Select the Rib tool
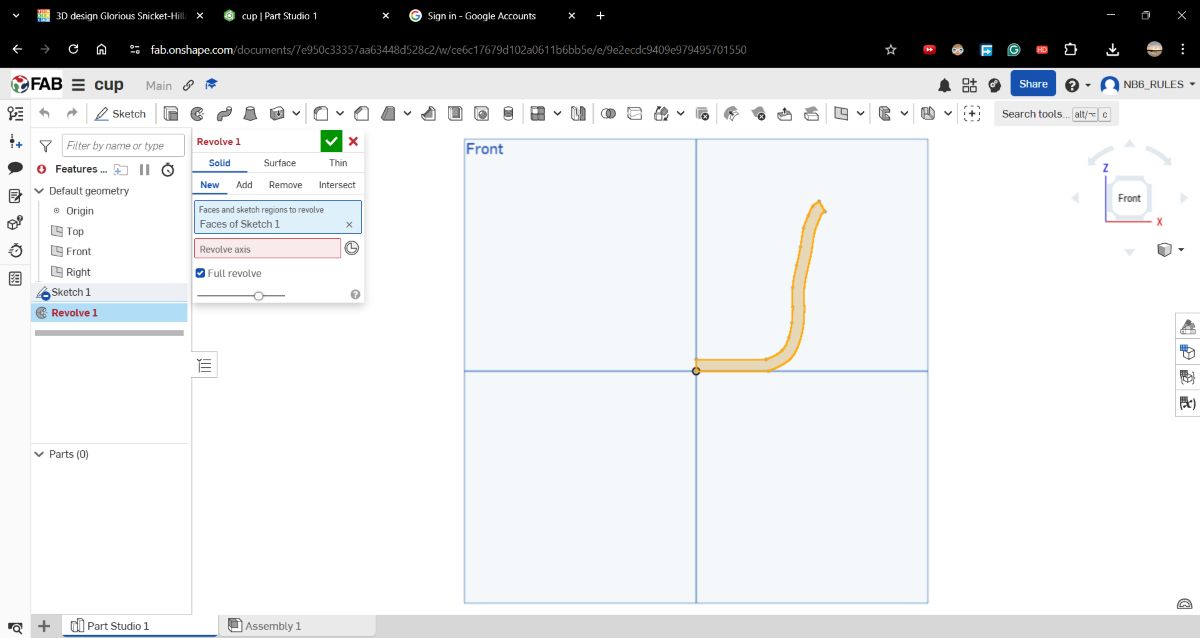The height and width of the screenshot is (638, 1200). point(428,113)
